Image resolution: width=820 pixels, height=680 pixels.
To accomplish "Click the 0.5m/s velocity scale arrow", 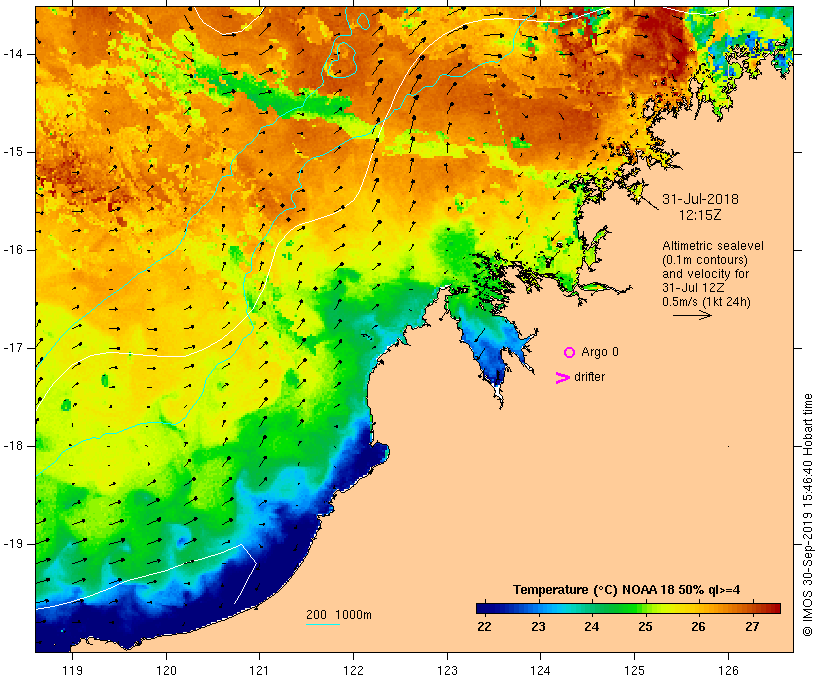I will [692, 315].
